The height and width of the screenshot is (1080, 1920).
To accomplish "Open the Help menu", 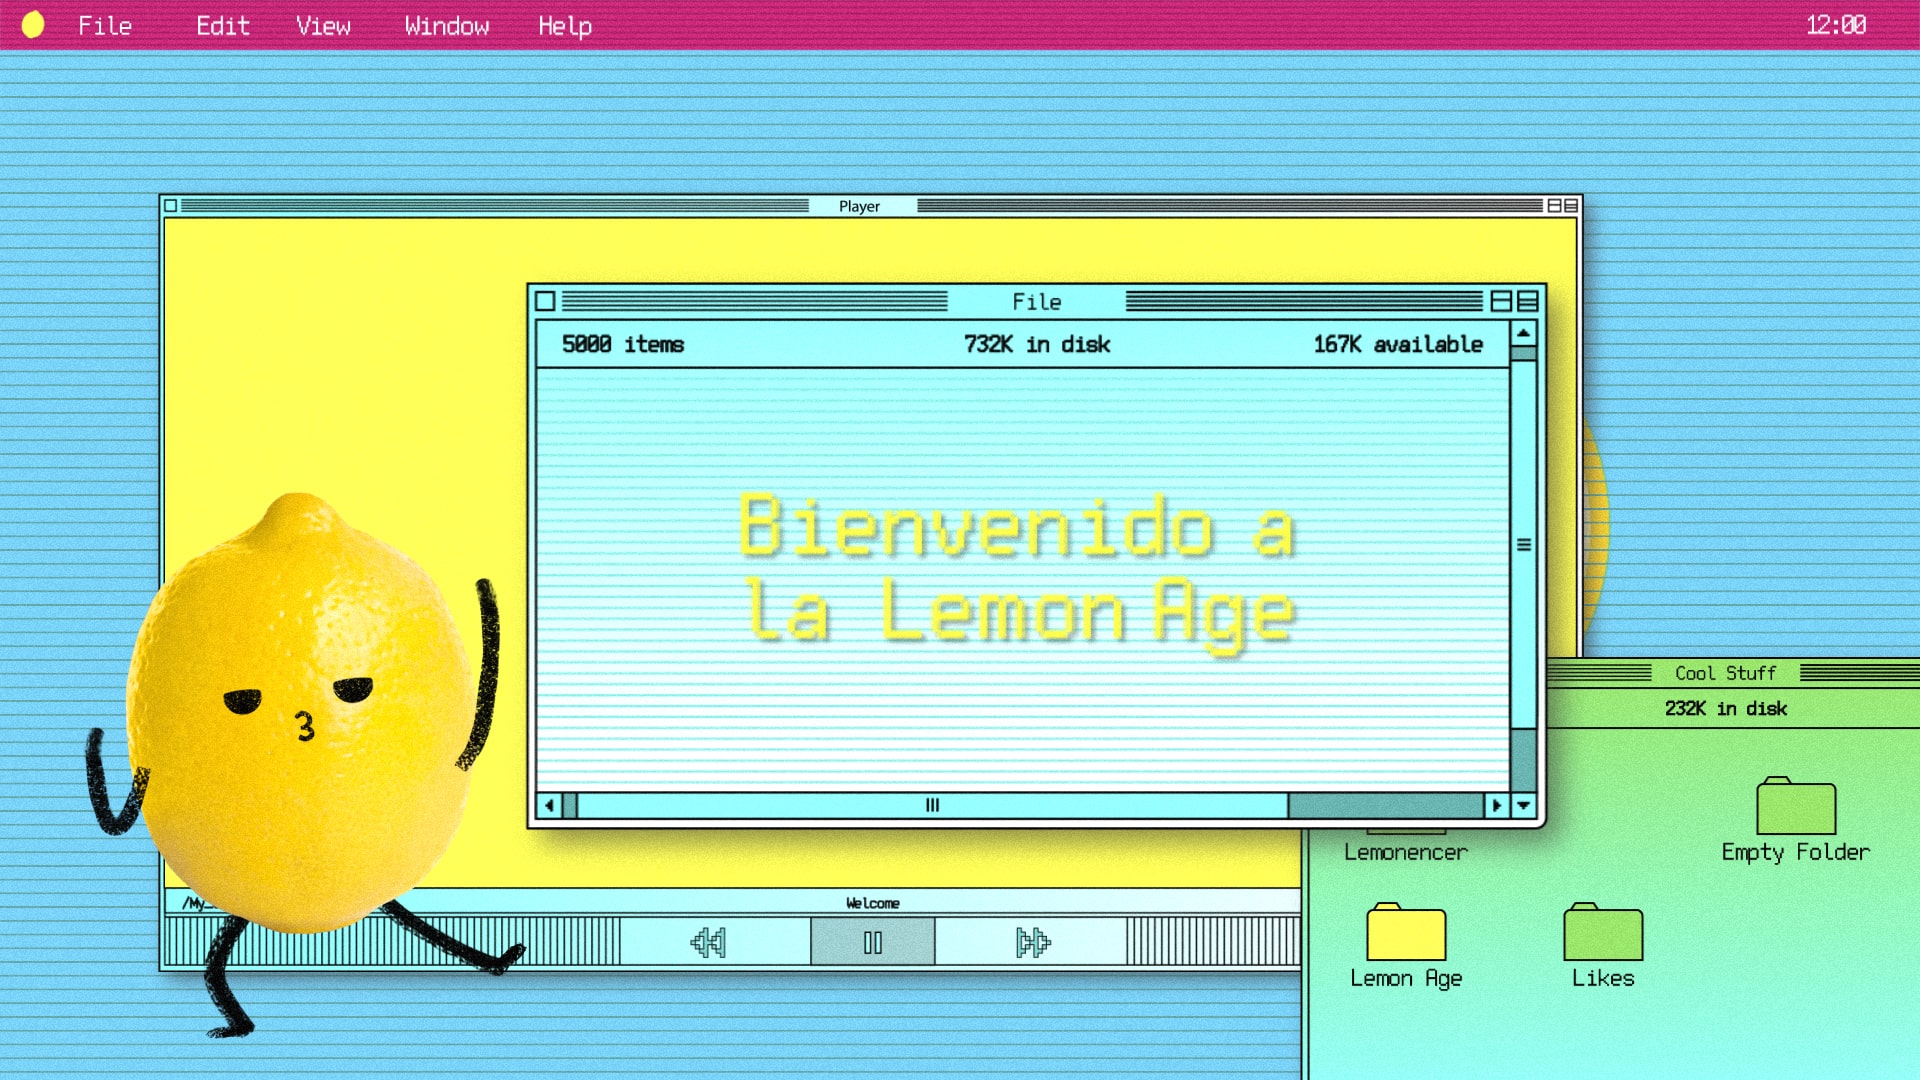I will 565,26.
